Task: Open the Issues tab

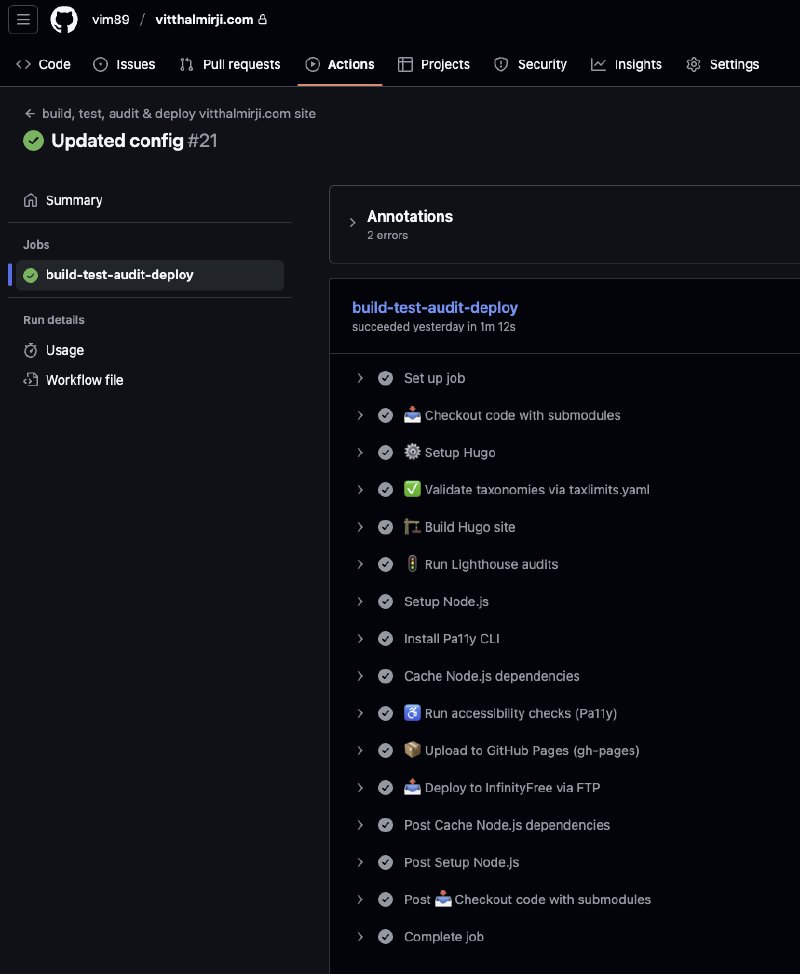Action: coord(124,65)
